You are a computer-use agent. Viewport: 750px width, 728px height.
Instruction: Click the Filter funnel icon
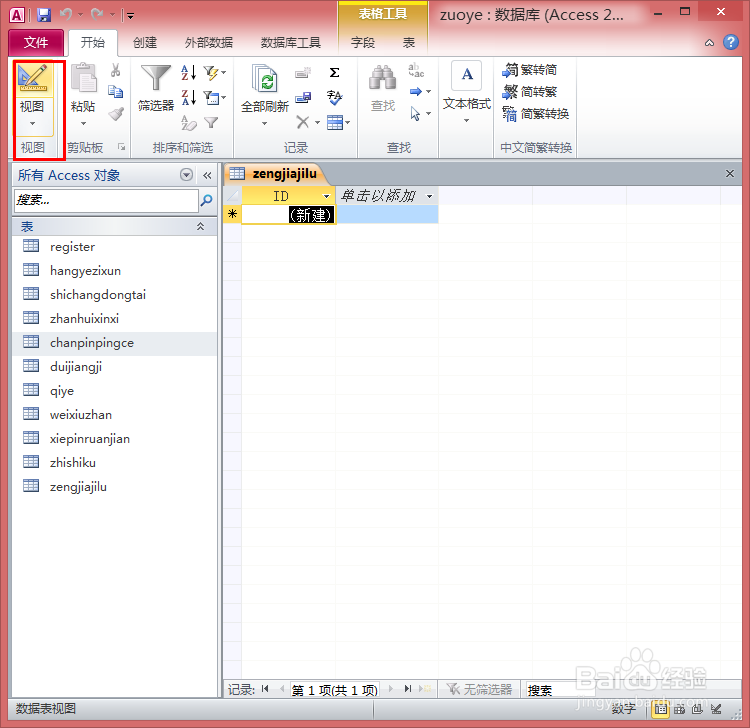(x=156, y=78)
